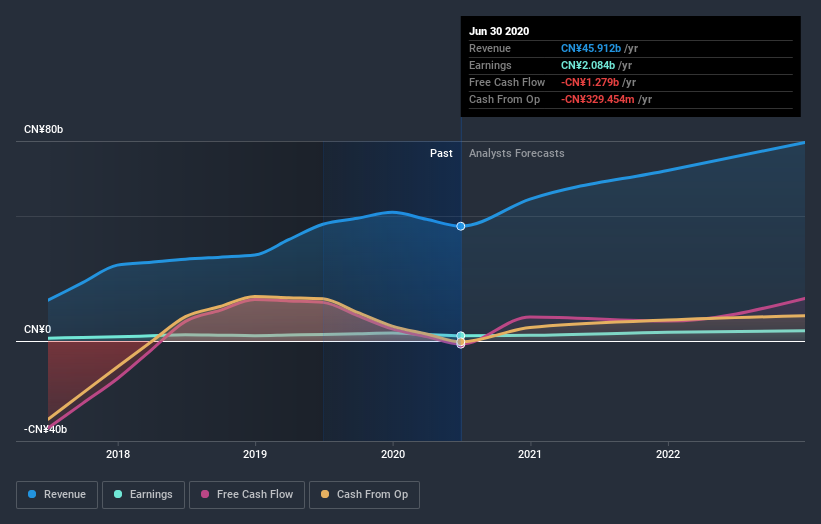The image size is (821, 524).
Task: Click the CN¥2.084b earnings value
Action: point(587,65)
